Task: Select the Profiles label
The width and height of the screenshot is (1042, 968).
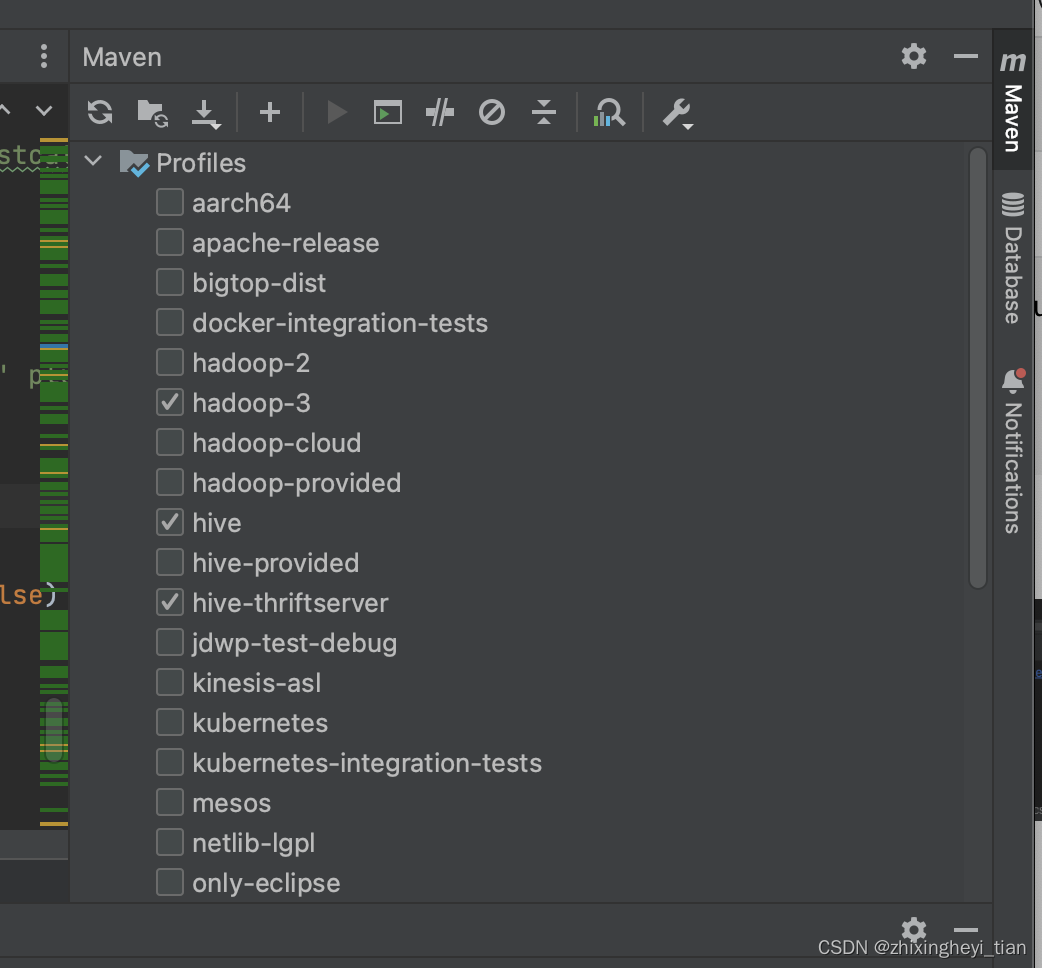Action: point(201,163)
